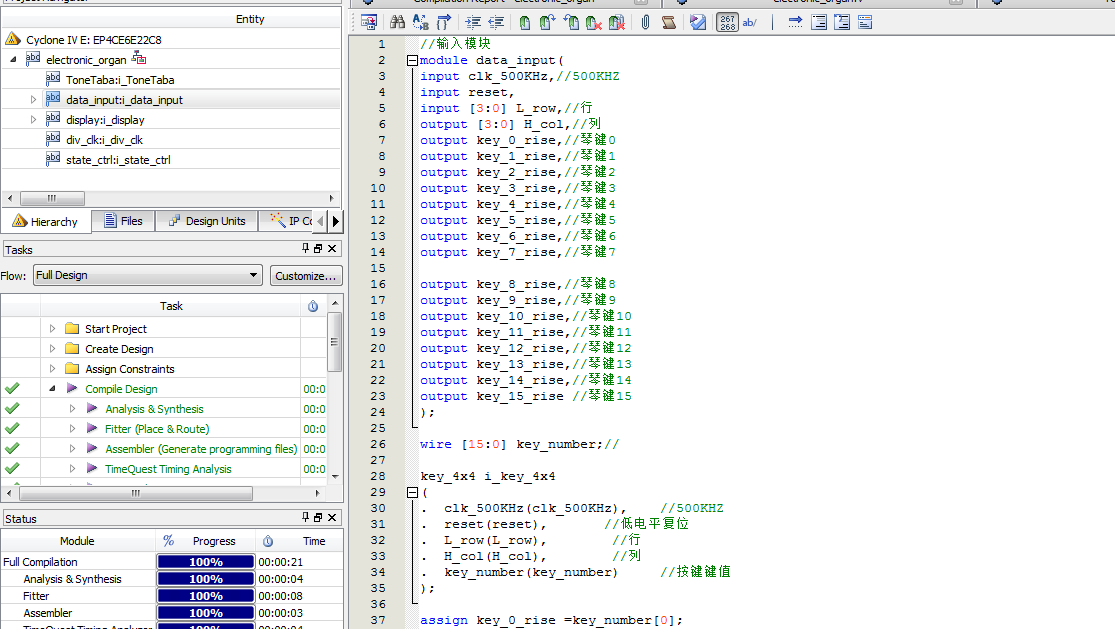
Task: Click the blue right-arrow icon in toolbar
Action: coord(795,22)
